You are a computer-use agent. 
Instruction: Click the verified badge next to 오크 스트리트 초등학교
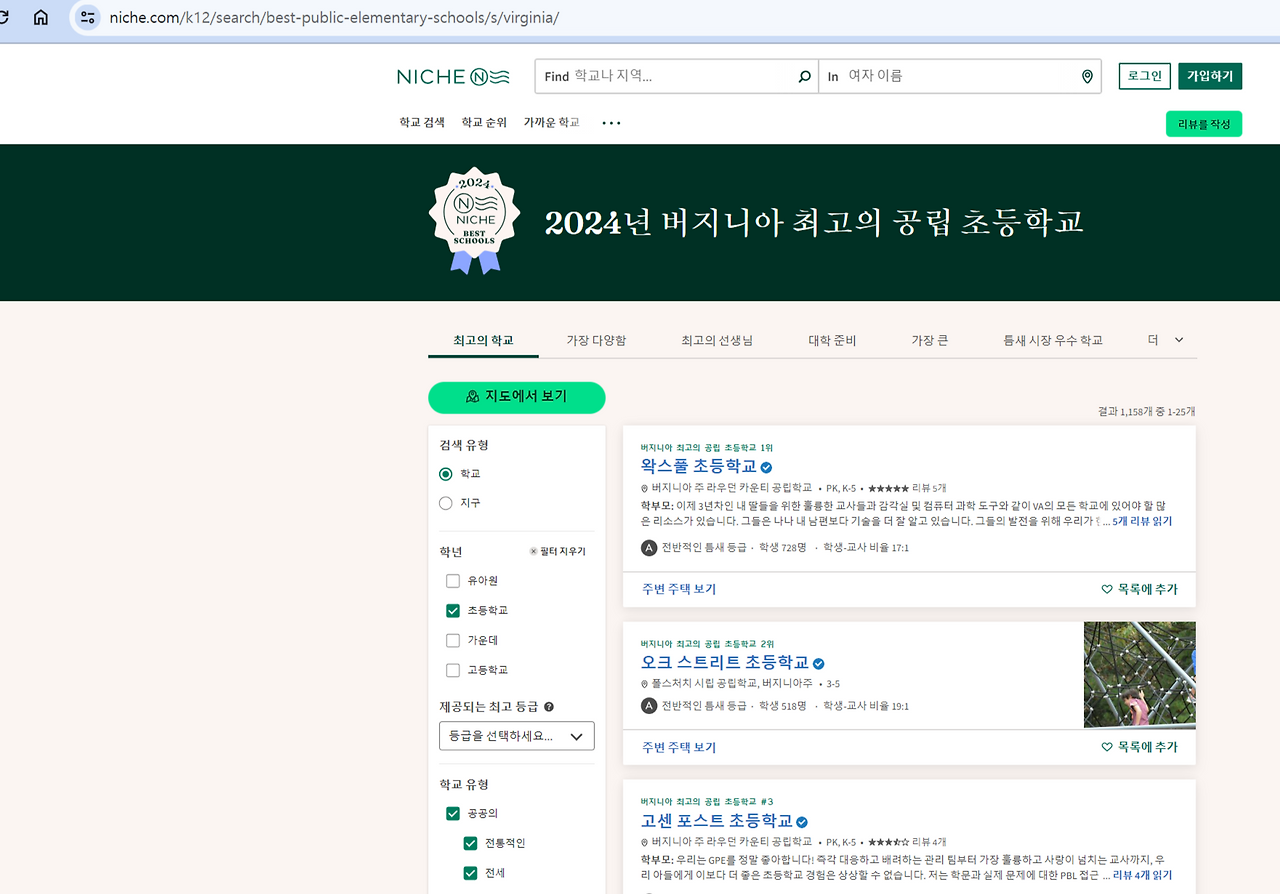point(819,663)
